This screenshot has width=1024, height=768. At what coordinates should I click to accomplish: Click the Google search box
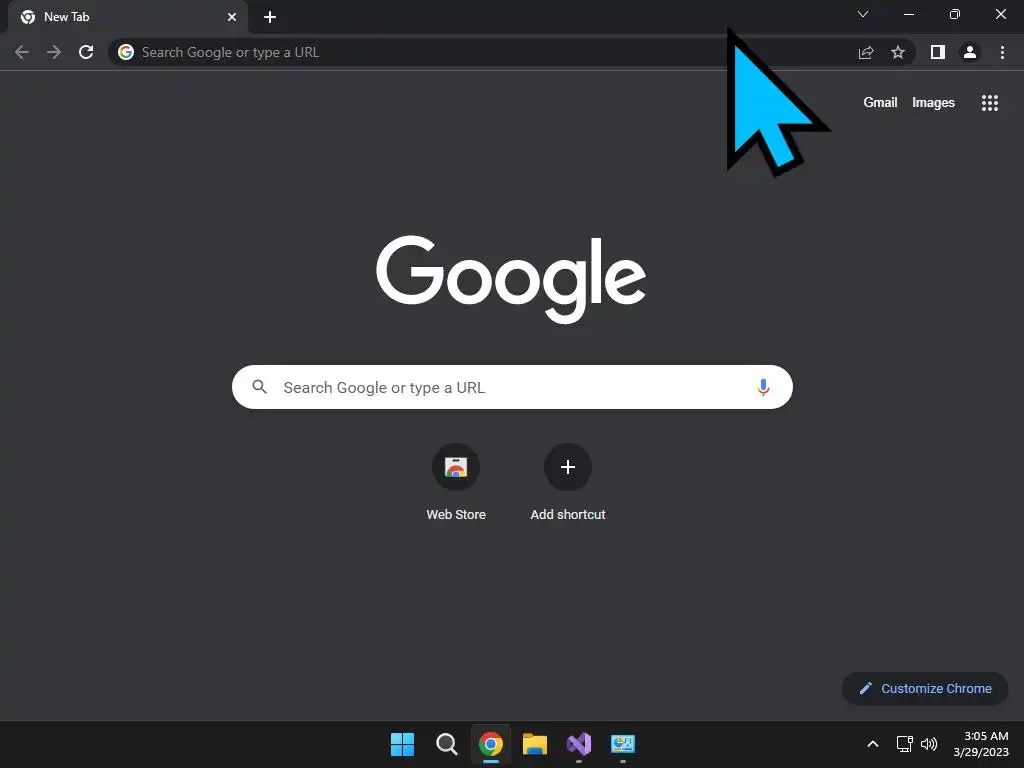coord(512,387)
